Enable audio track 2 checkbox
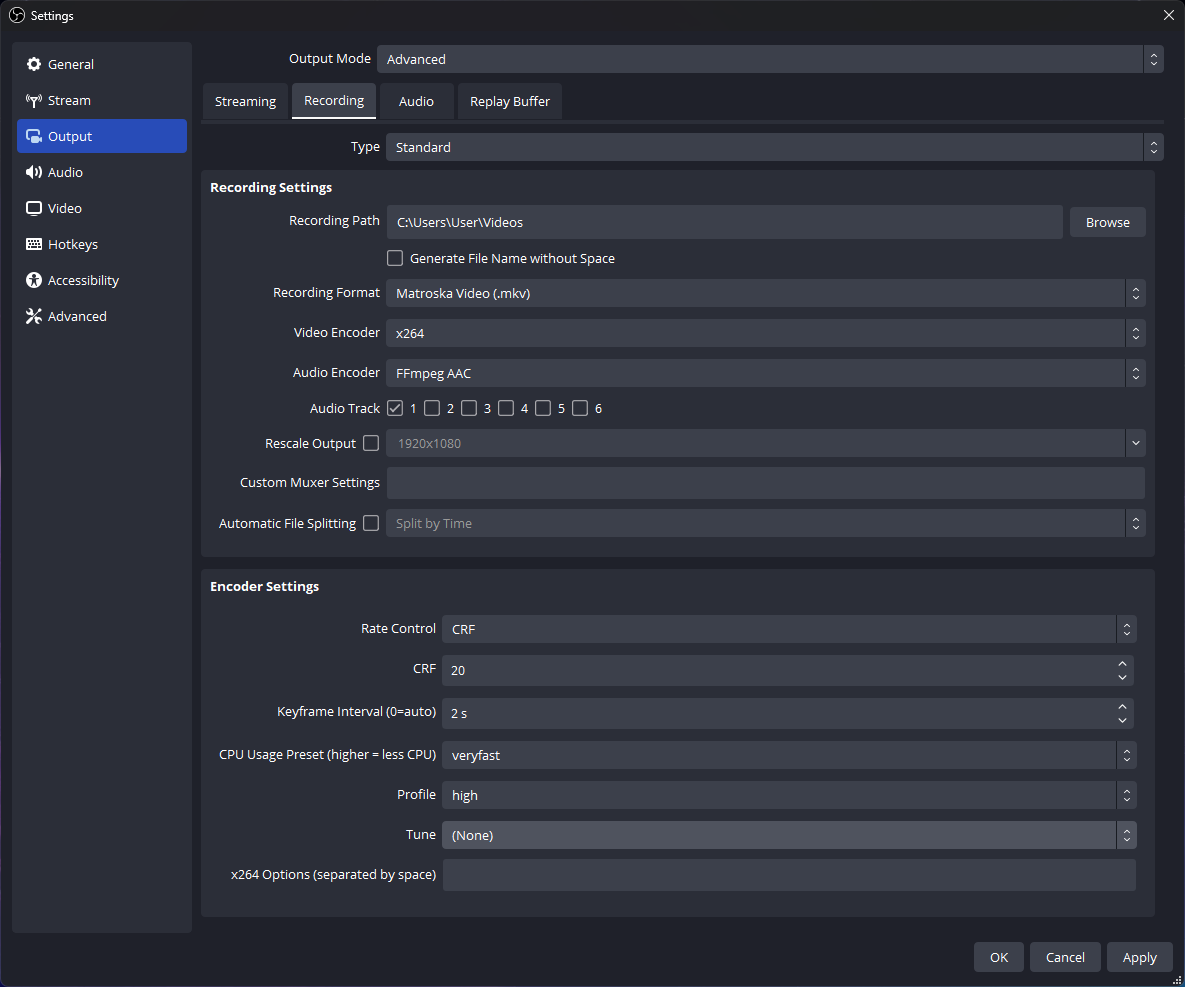This screenshot has width=1185, height=987. pyautogui.click(x=432, y=408)
